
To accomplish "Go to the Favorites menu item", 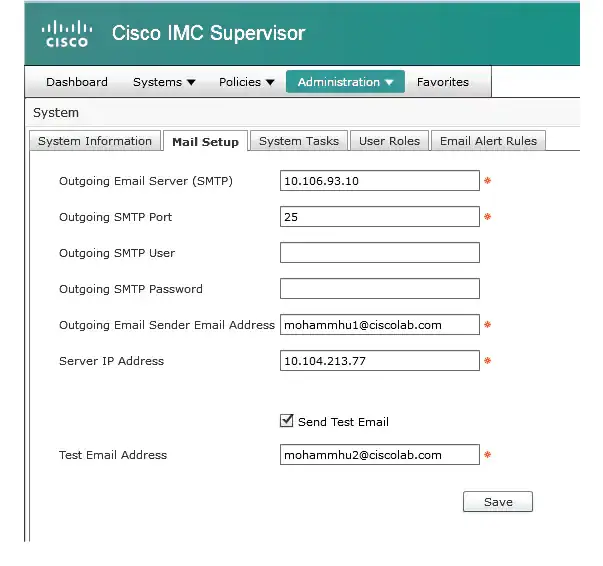I will [443, 82].
